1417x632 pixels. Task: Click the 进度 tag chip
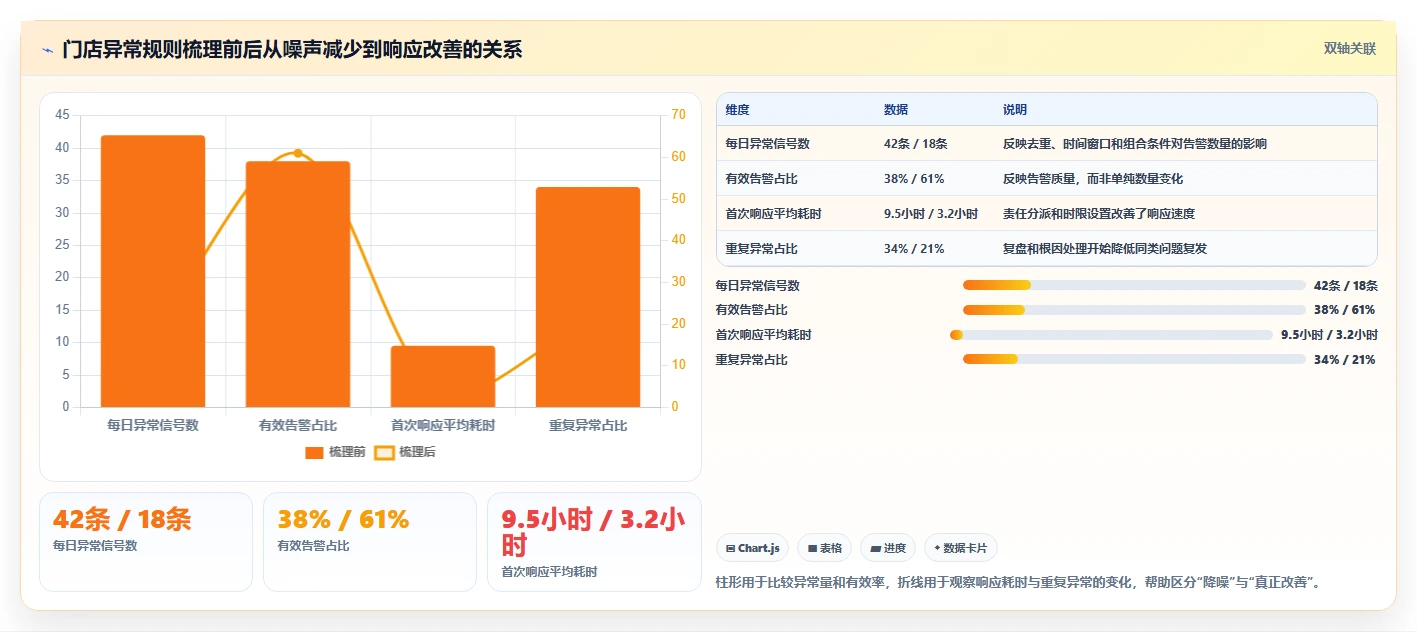click(x=888, y=548)
